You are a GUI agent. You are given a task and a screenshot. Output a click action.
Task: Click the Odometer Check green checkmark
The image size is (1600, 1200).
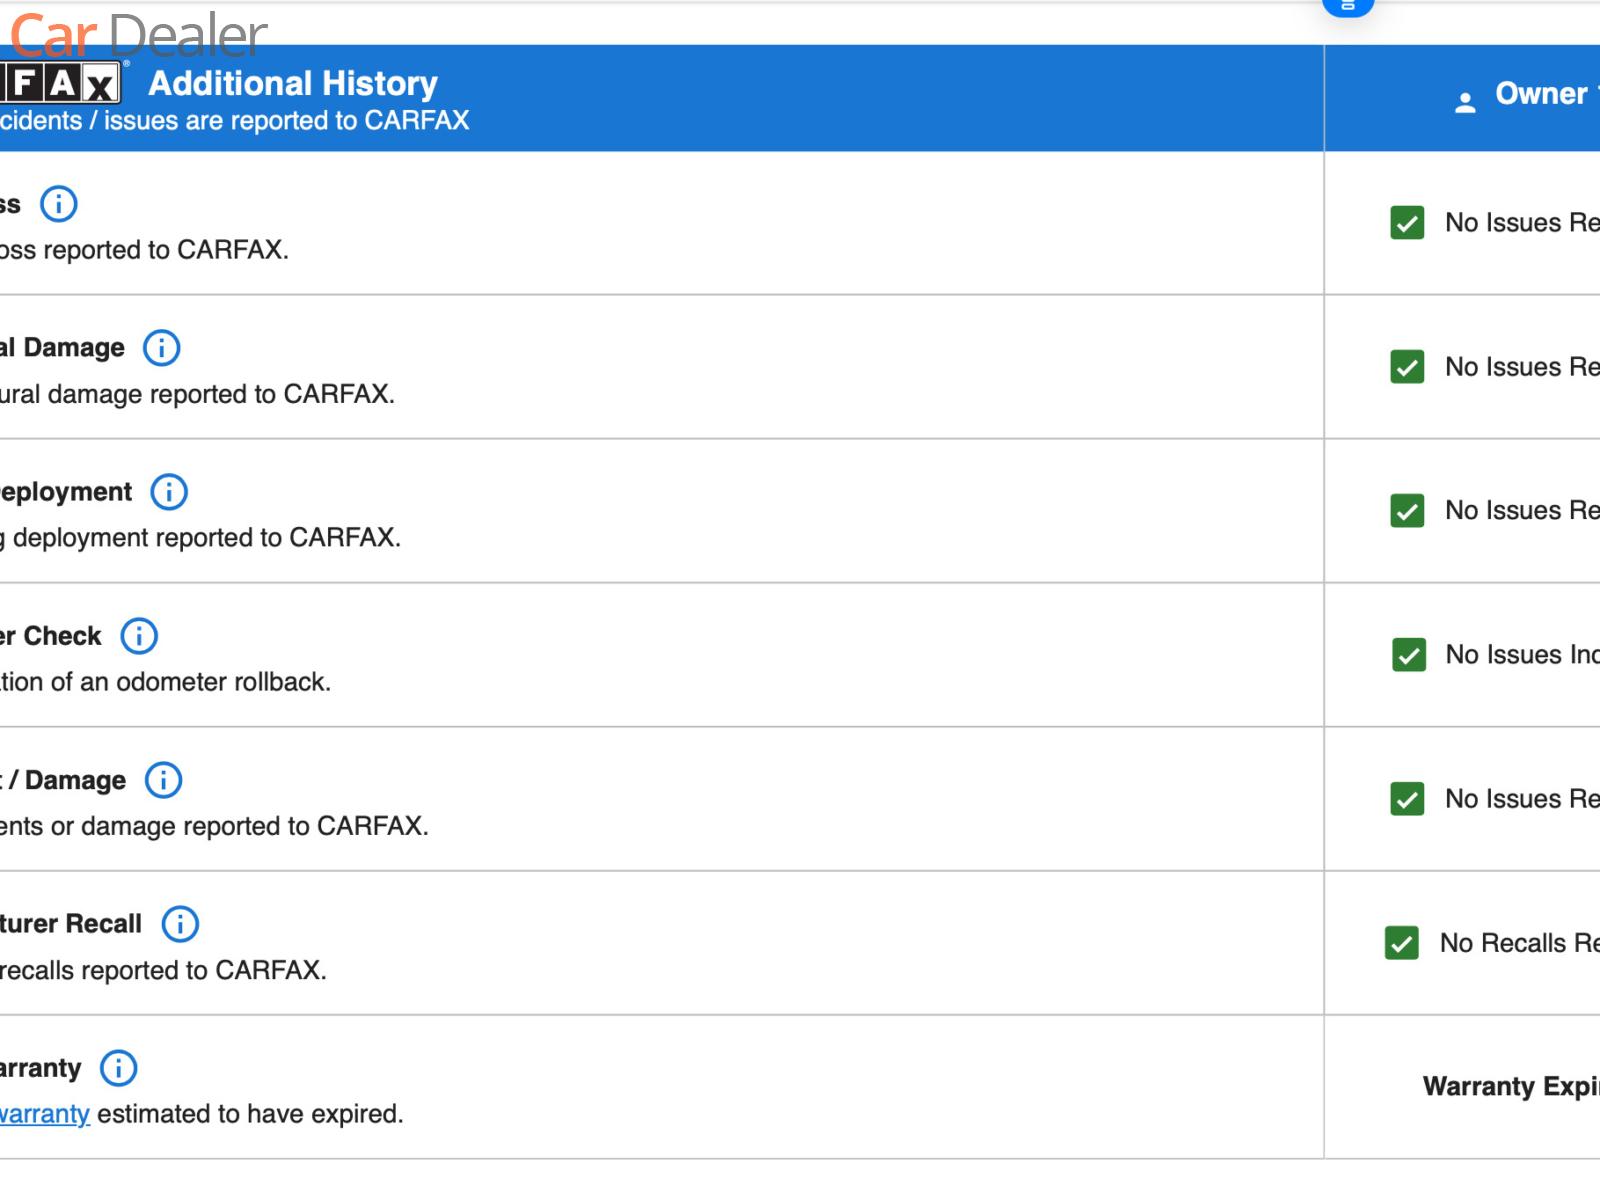1409,655
